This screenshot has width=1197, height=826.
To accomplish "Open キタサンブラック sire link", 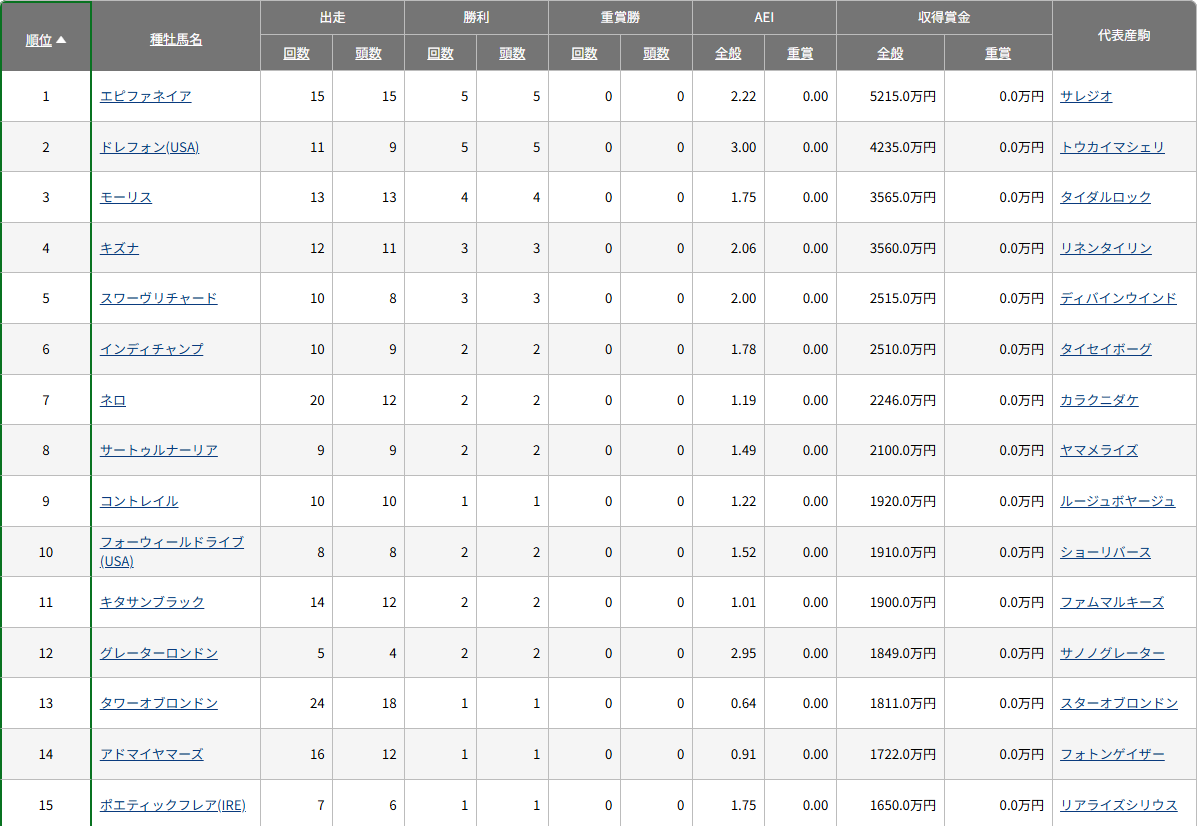I will [x=152, y=602].
